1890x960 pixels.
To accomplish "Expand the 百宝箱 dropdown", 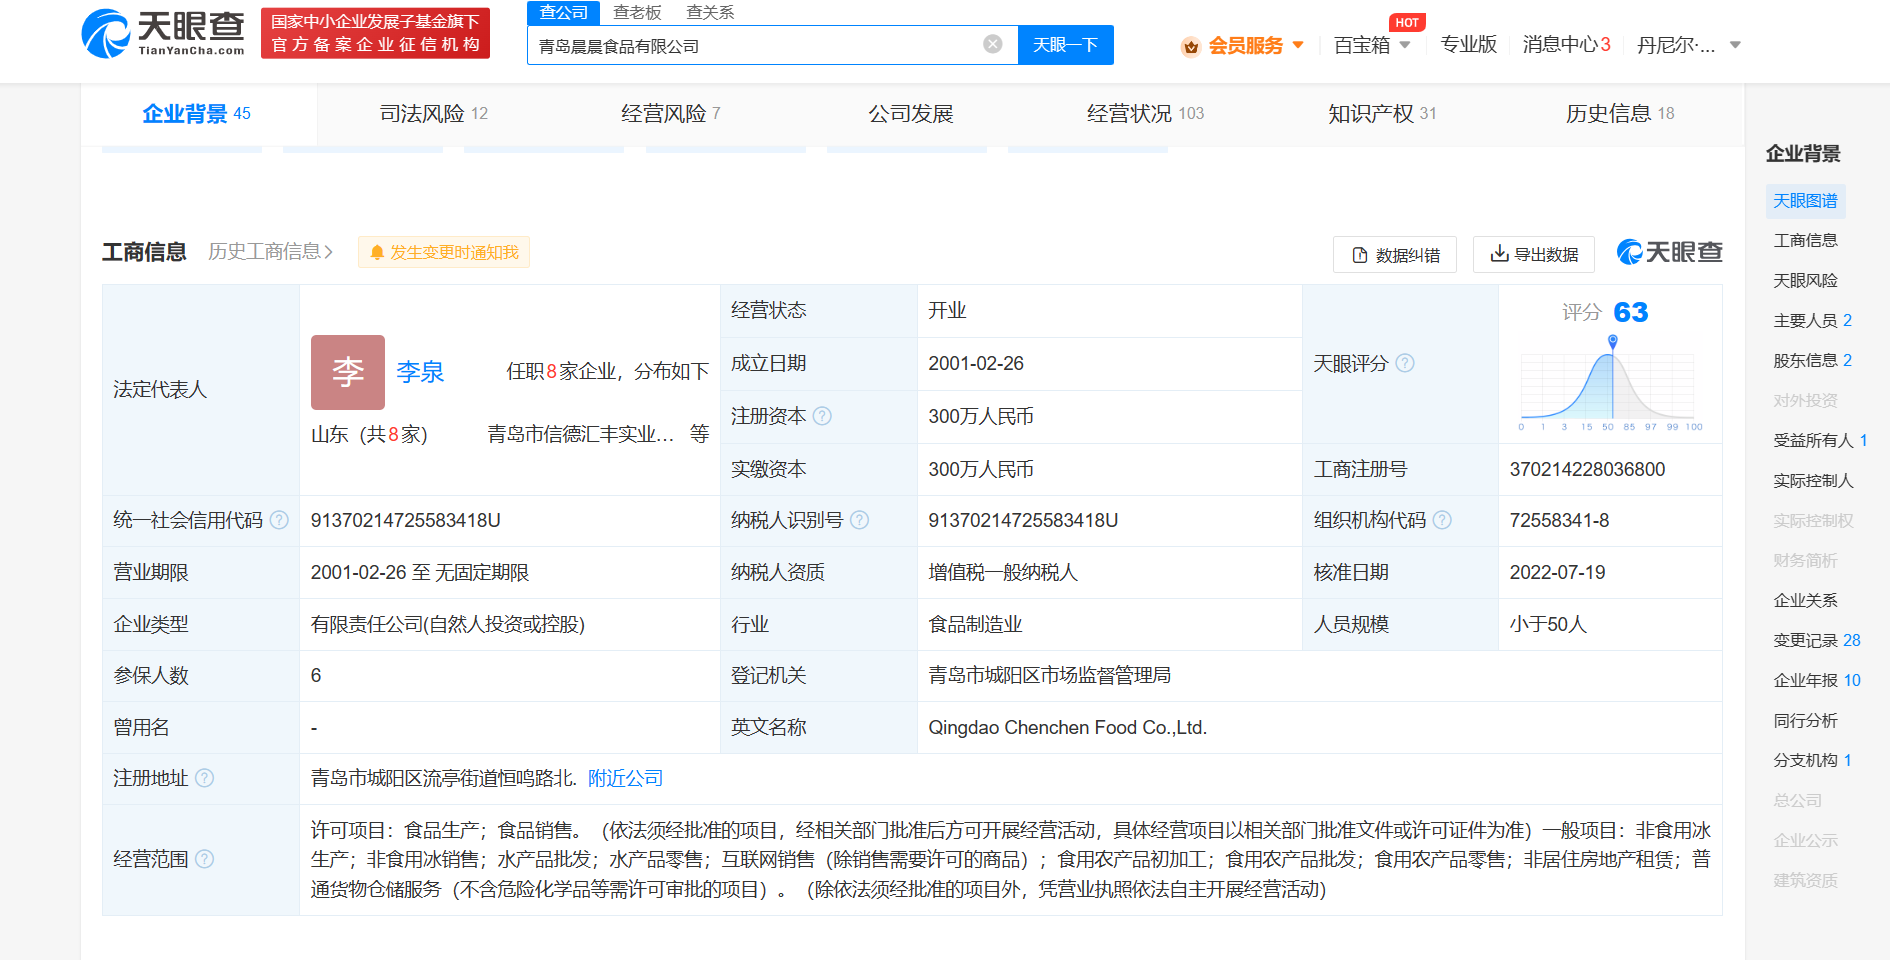I will (x=1405, y=45).
